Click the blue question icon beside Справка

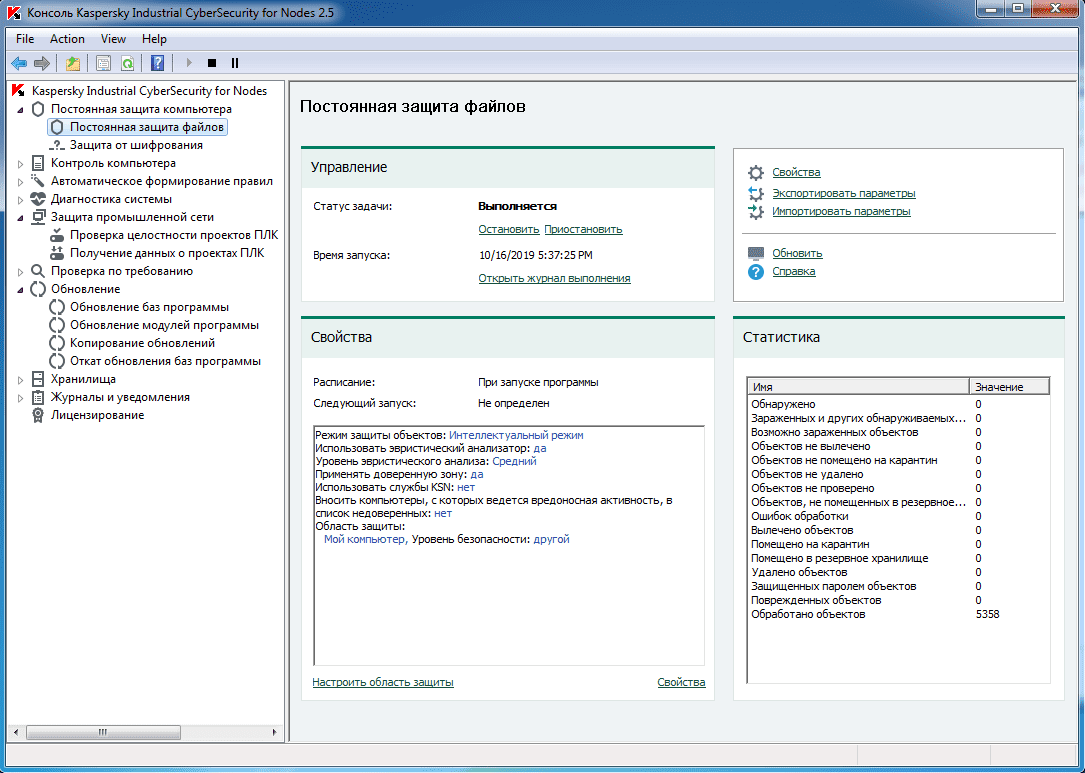tap(756, 272)
